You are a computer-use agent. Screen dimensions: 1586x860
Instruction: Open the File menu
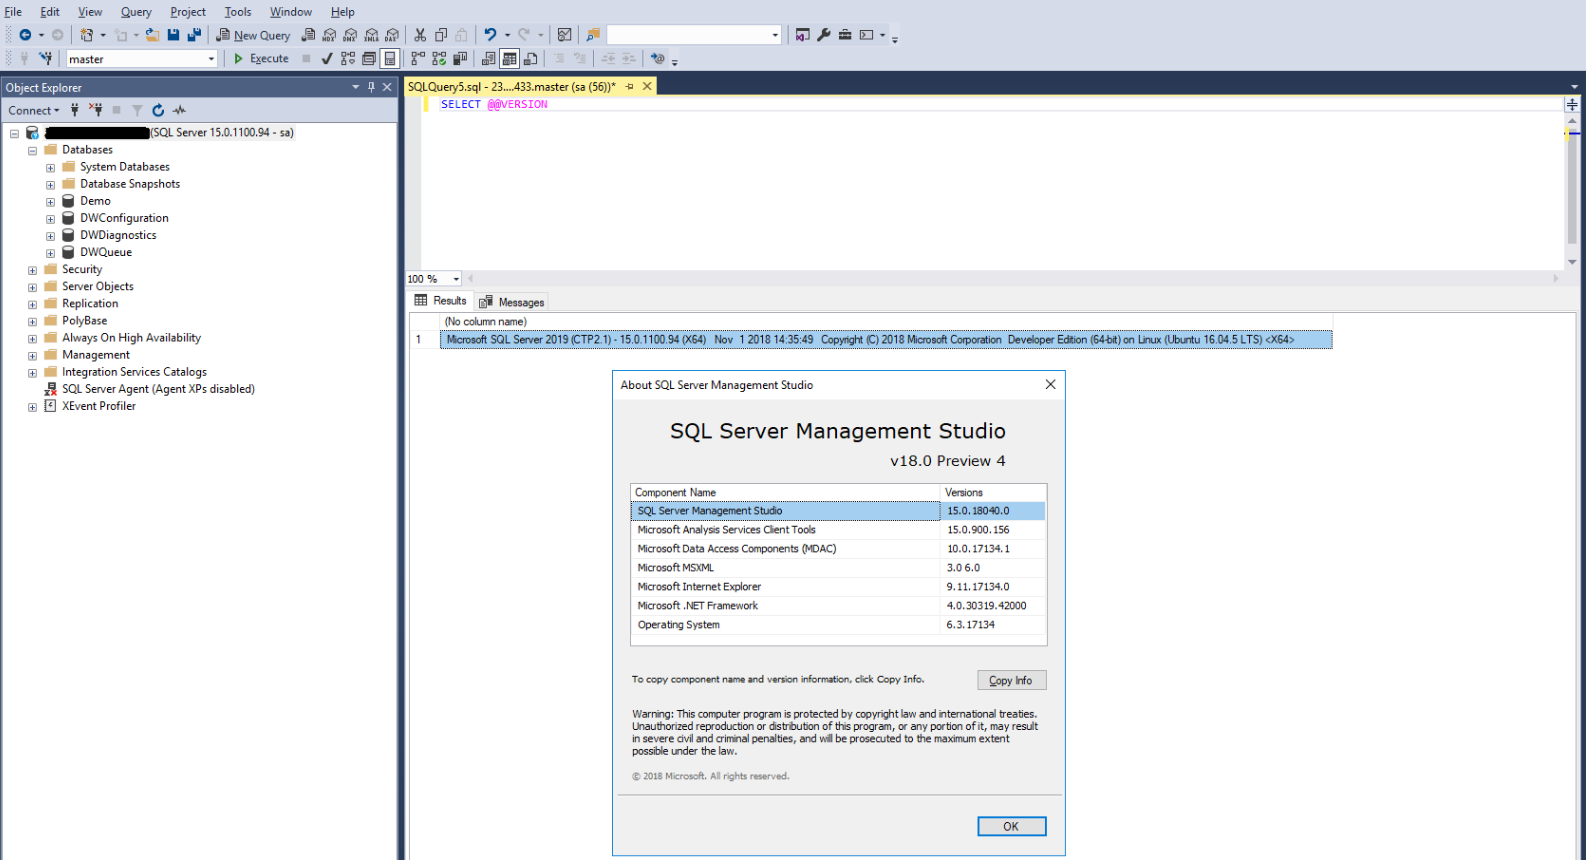click(13, 12)
